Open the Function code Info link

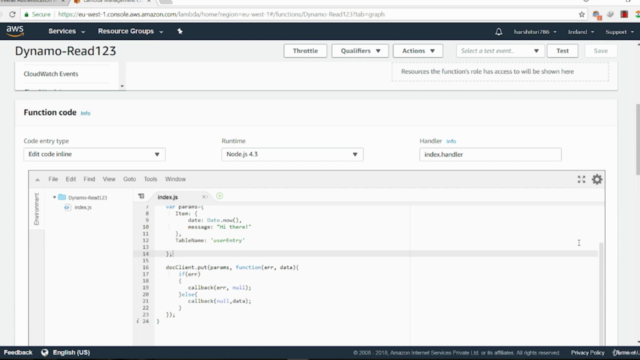click(x=85, y=113)
